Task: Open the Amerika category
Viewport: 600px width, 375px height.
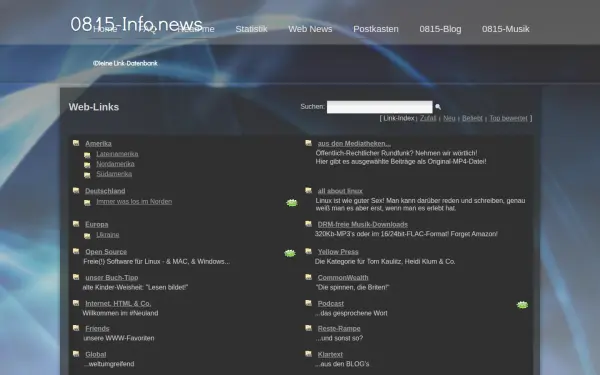Action: (x=98, y=143)
